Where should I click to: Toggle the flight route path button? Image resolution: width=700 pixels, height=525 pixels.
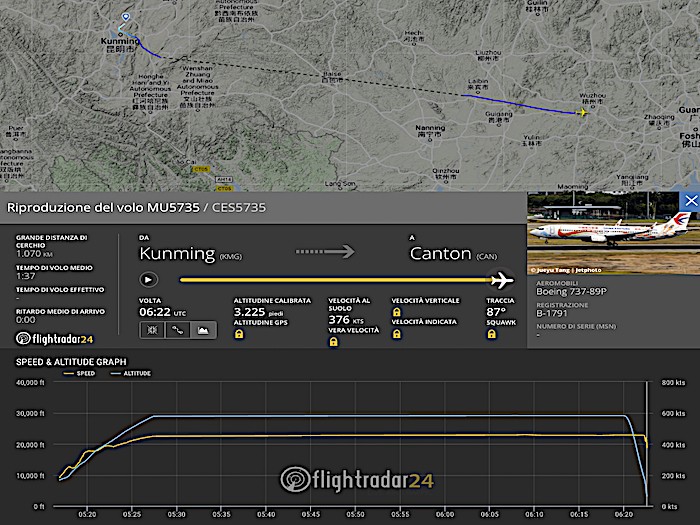(178, 330)
